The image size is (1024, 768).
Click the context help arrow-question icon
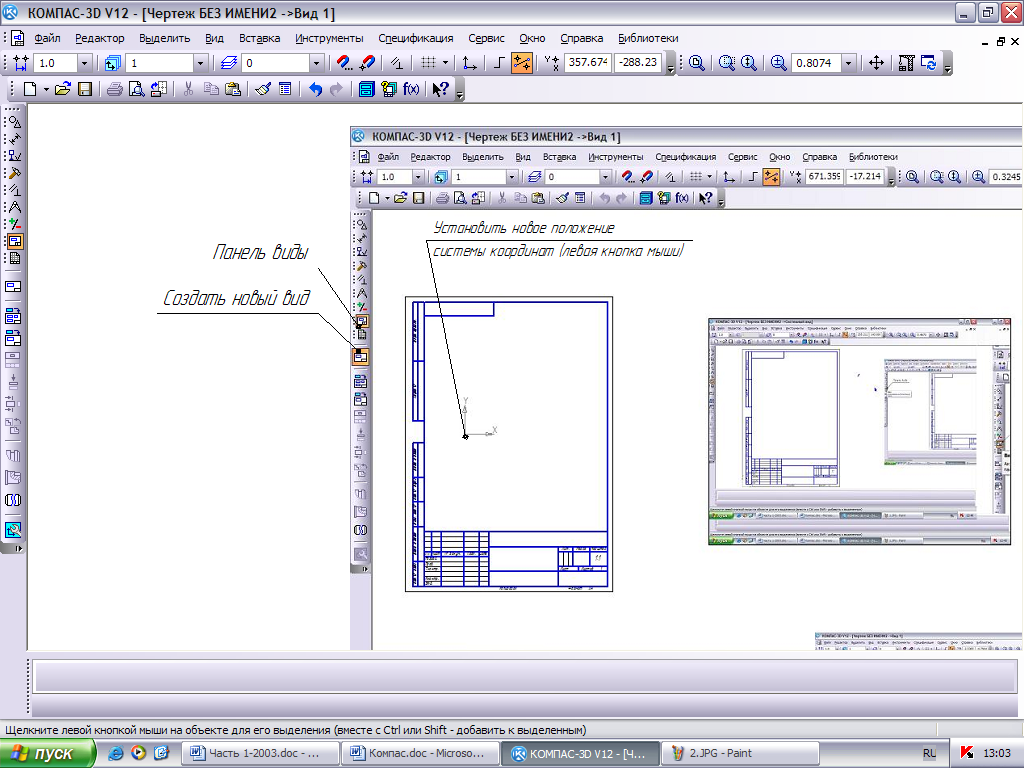coord(440,89)
